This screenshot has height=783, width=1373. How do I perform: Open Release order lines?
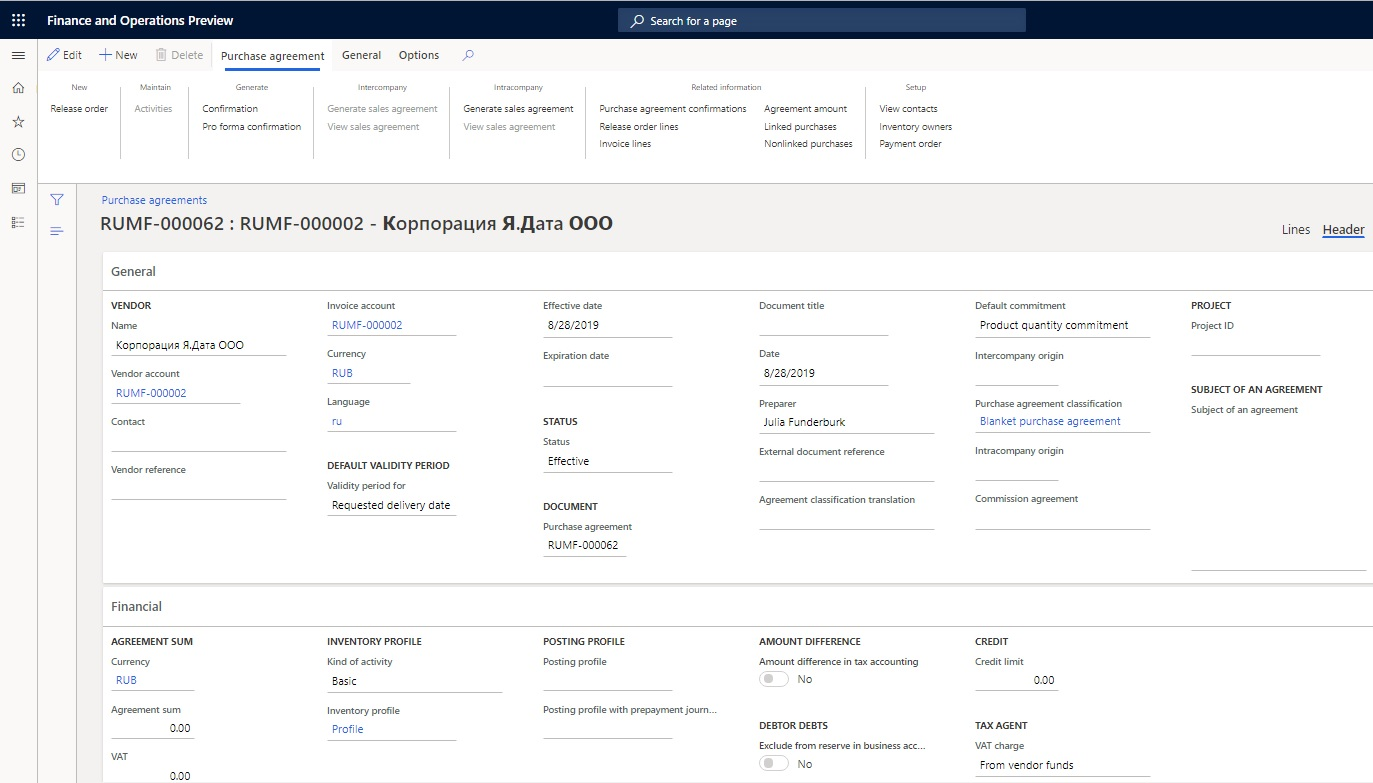pyautogui.click(x=639, y=127)
